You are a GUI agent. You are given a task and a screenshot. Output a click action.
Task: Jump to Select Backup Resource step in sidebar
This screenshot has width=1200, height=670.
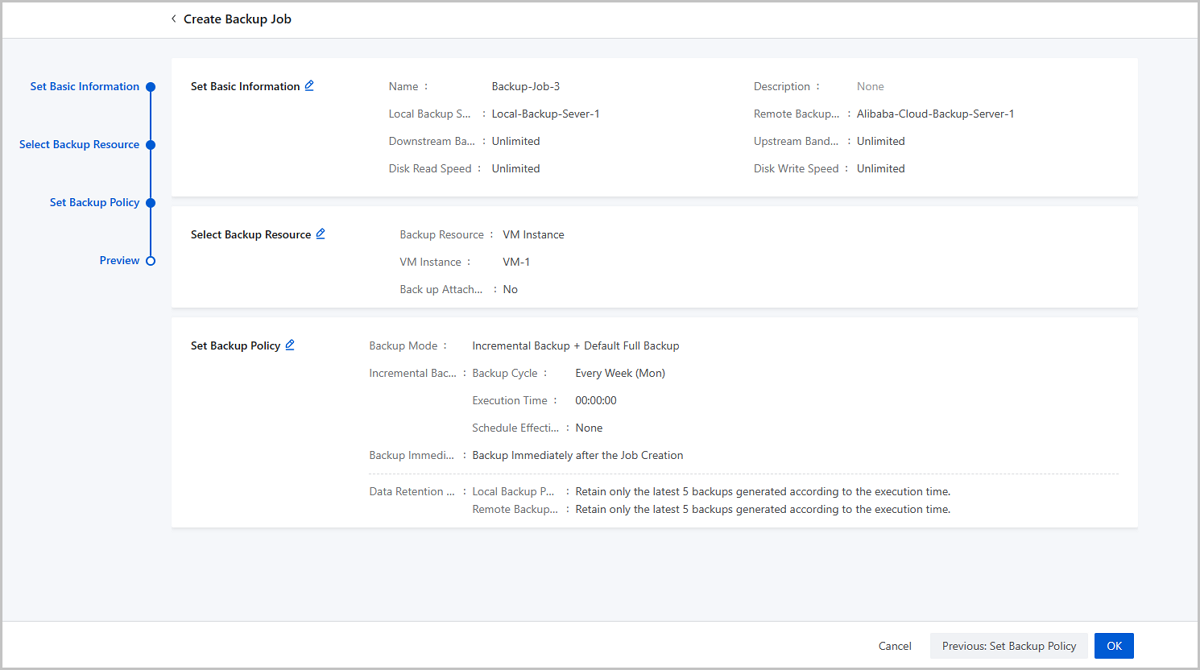[x=79, y=145]
